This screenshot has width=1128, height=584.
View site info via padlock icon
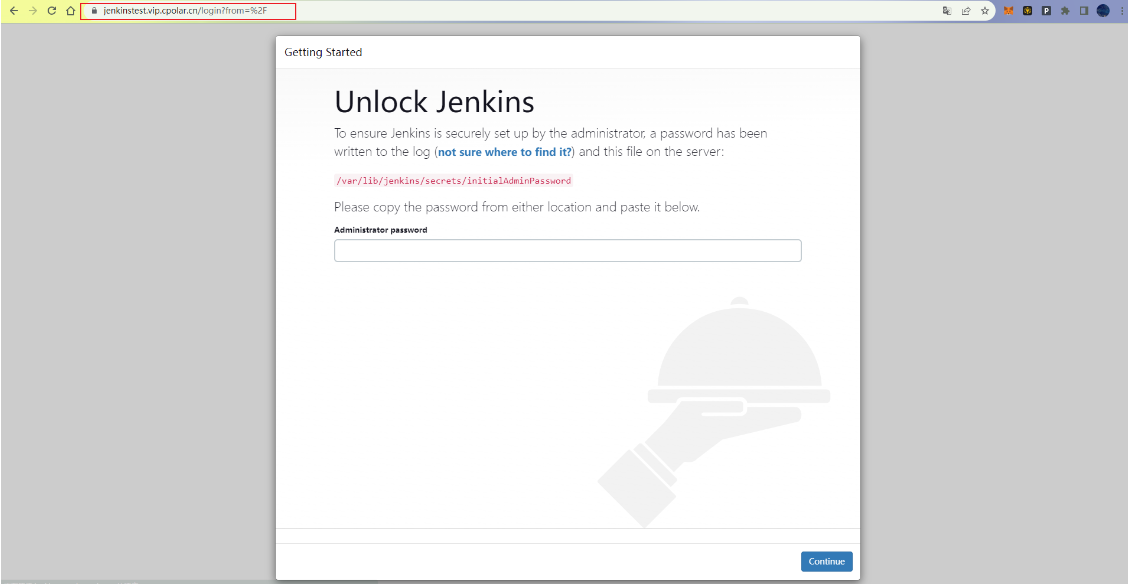(x=93, y=11)
